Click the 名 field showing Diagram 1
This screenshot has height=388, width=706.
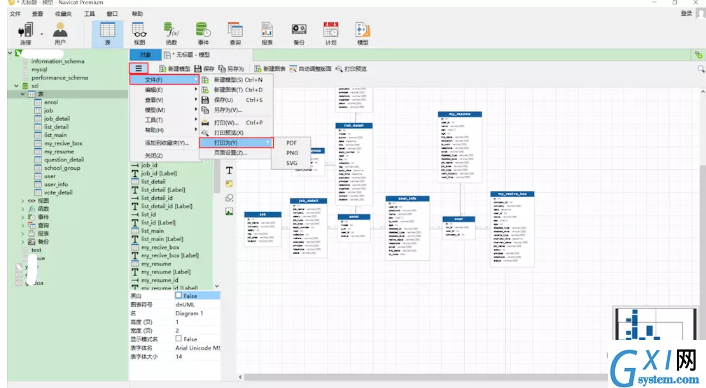(197, 313)
